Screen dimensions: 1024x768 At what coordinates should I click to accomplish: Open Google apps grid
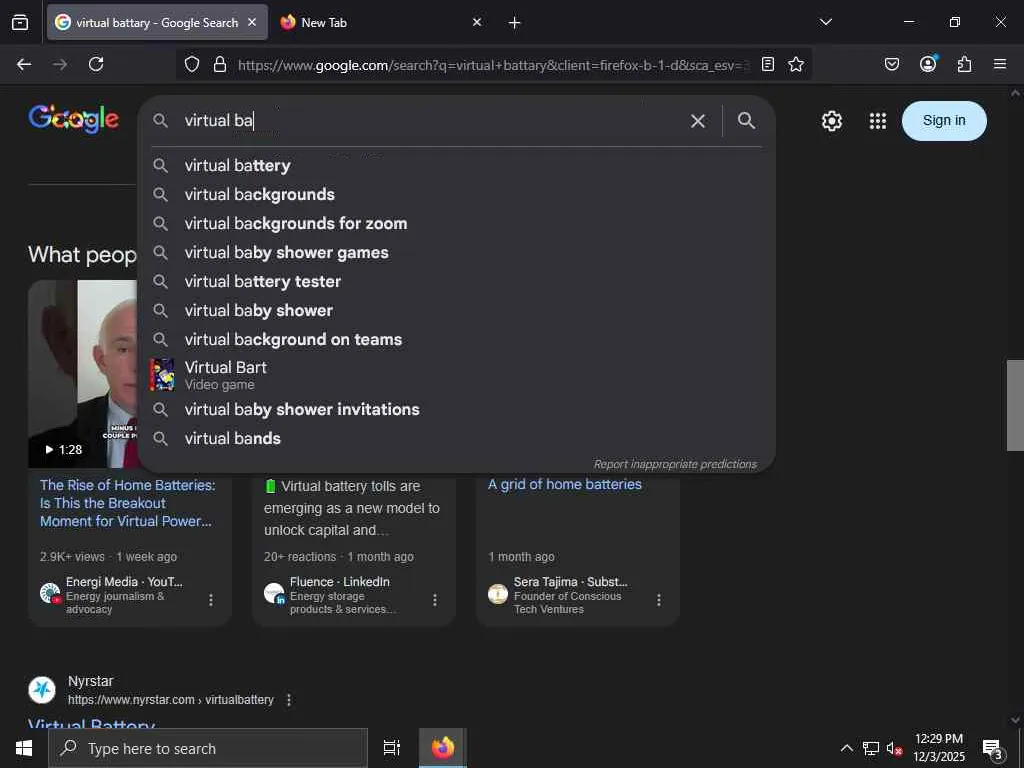pos(878,121)
